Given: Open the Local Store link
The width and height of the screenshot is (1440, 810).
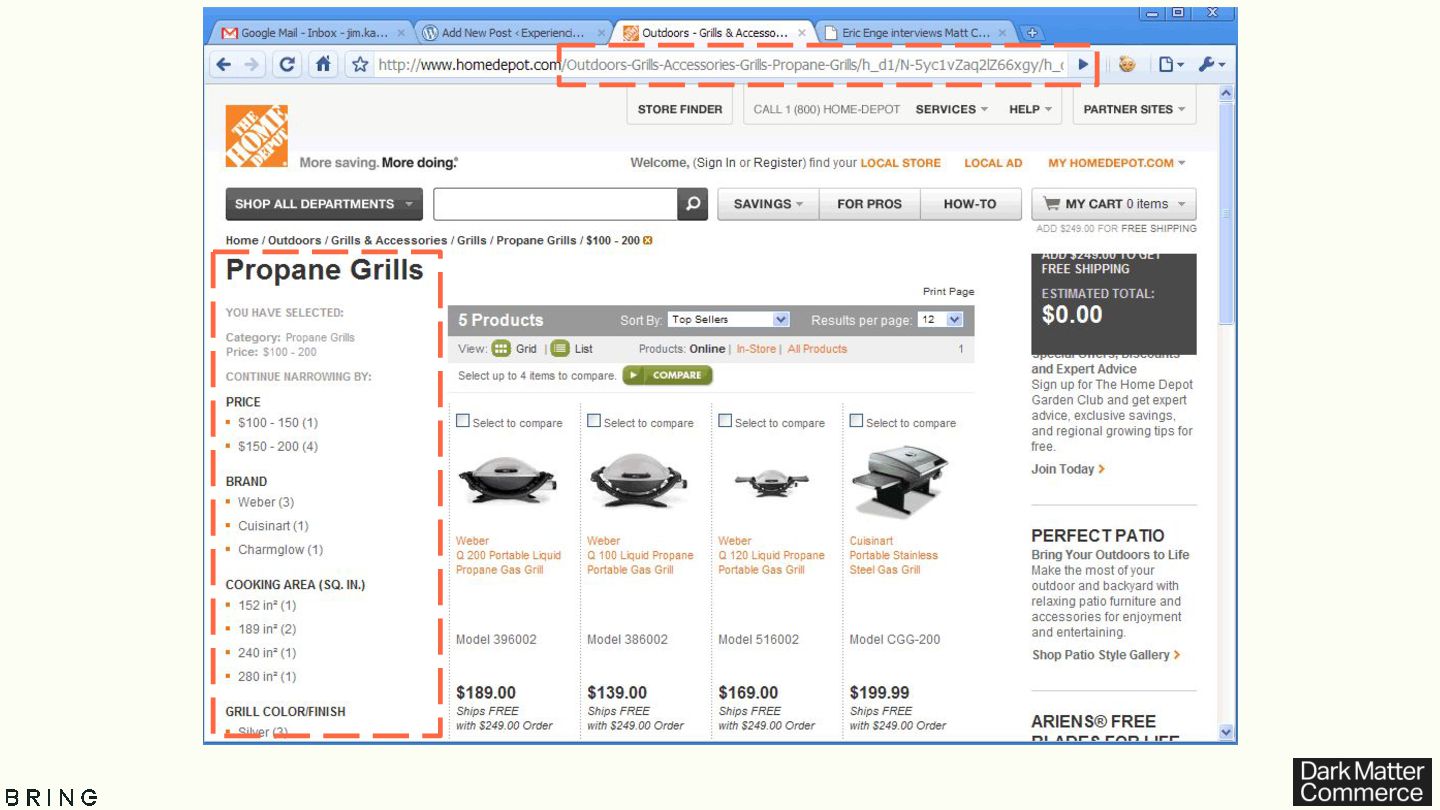Looking at the screenshot, I should coord(901,163).
